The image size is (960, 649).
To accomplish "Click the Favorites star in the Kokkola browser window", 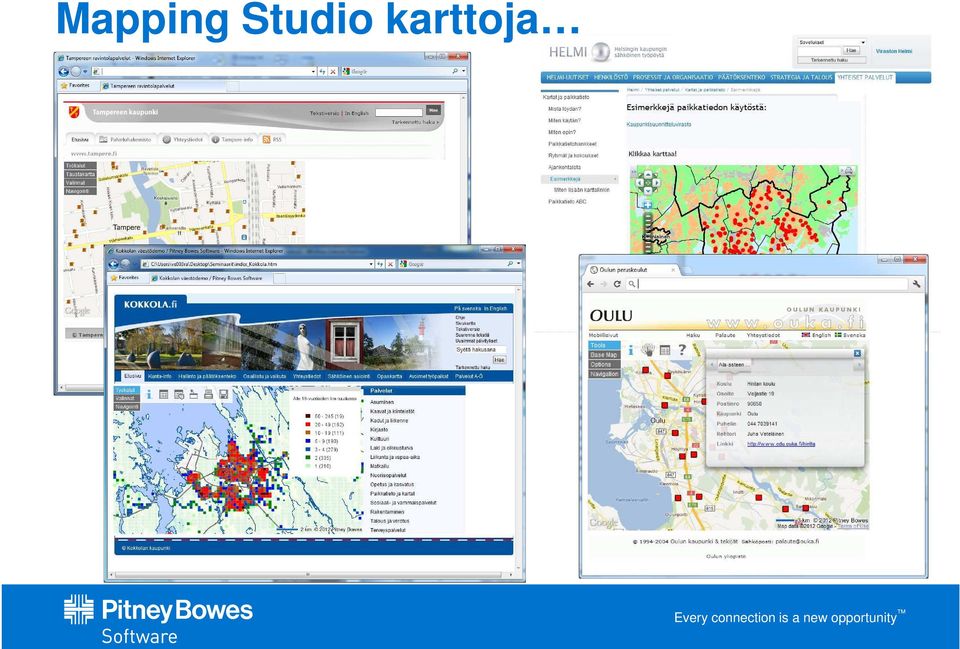I will (x=114, y=278).
